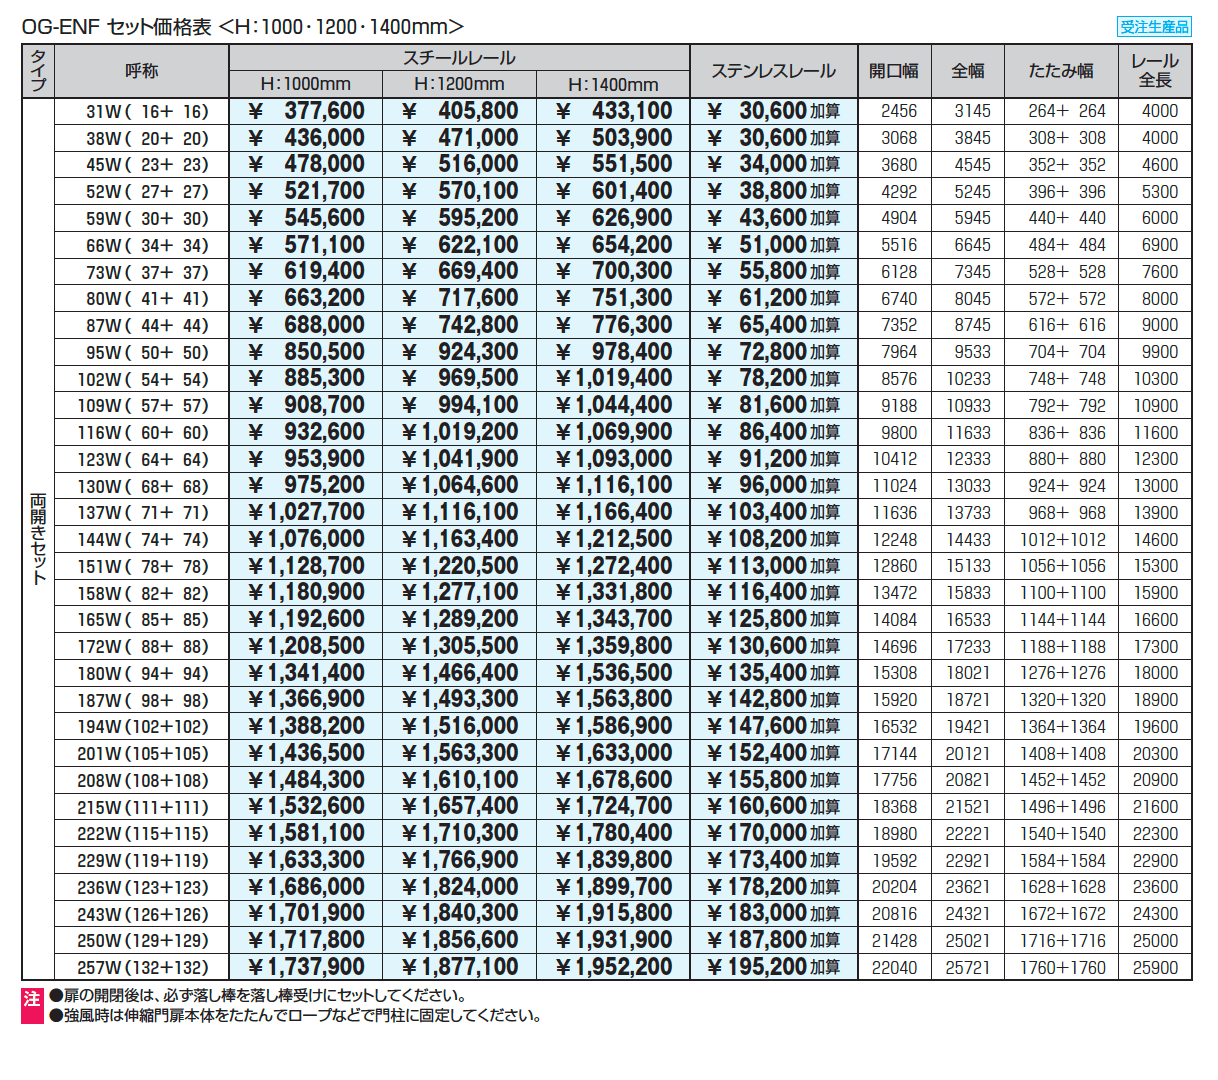Select the vertical 両開きセット type label
The height and width of the screenshot is (1080, 1218).
tap(38, 538)
